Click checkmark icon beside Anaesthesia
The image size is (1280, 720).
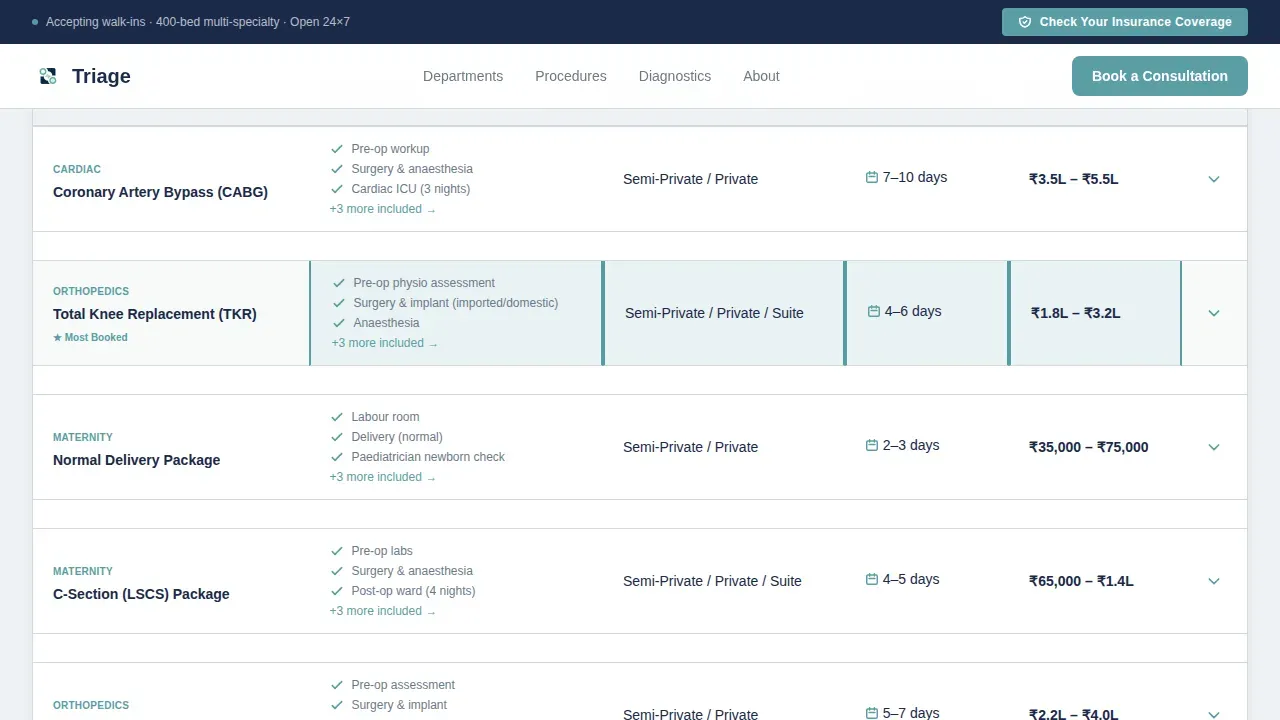(339, 323)
